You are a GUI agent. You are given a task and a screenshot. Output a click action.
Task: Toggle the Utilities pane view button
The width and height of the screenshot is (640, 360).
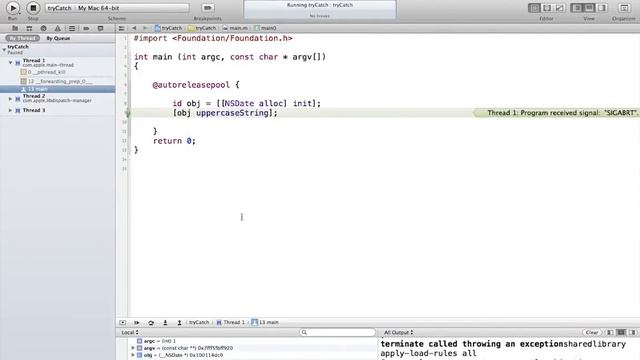pos(602,8)
